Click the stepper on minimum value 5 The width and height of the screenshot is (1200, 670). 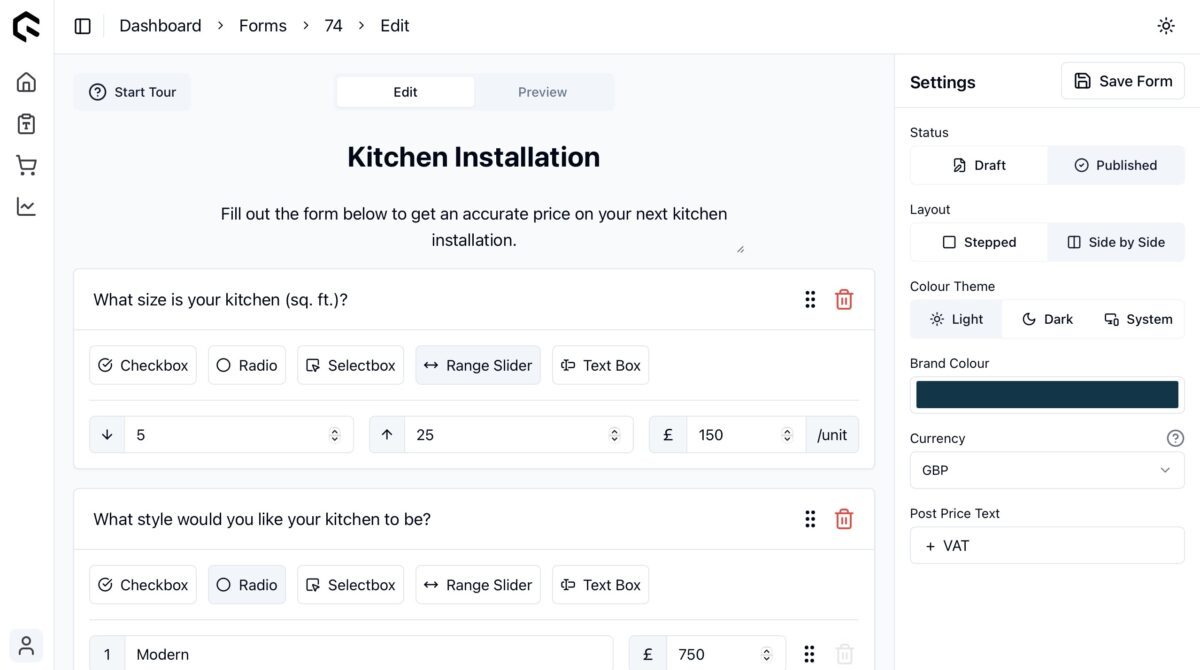click(335, 435)
